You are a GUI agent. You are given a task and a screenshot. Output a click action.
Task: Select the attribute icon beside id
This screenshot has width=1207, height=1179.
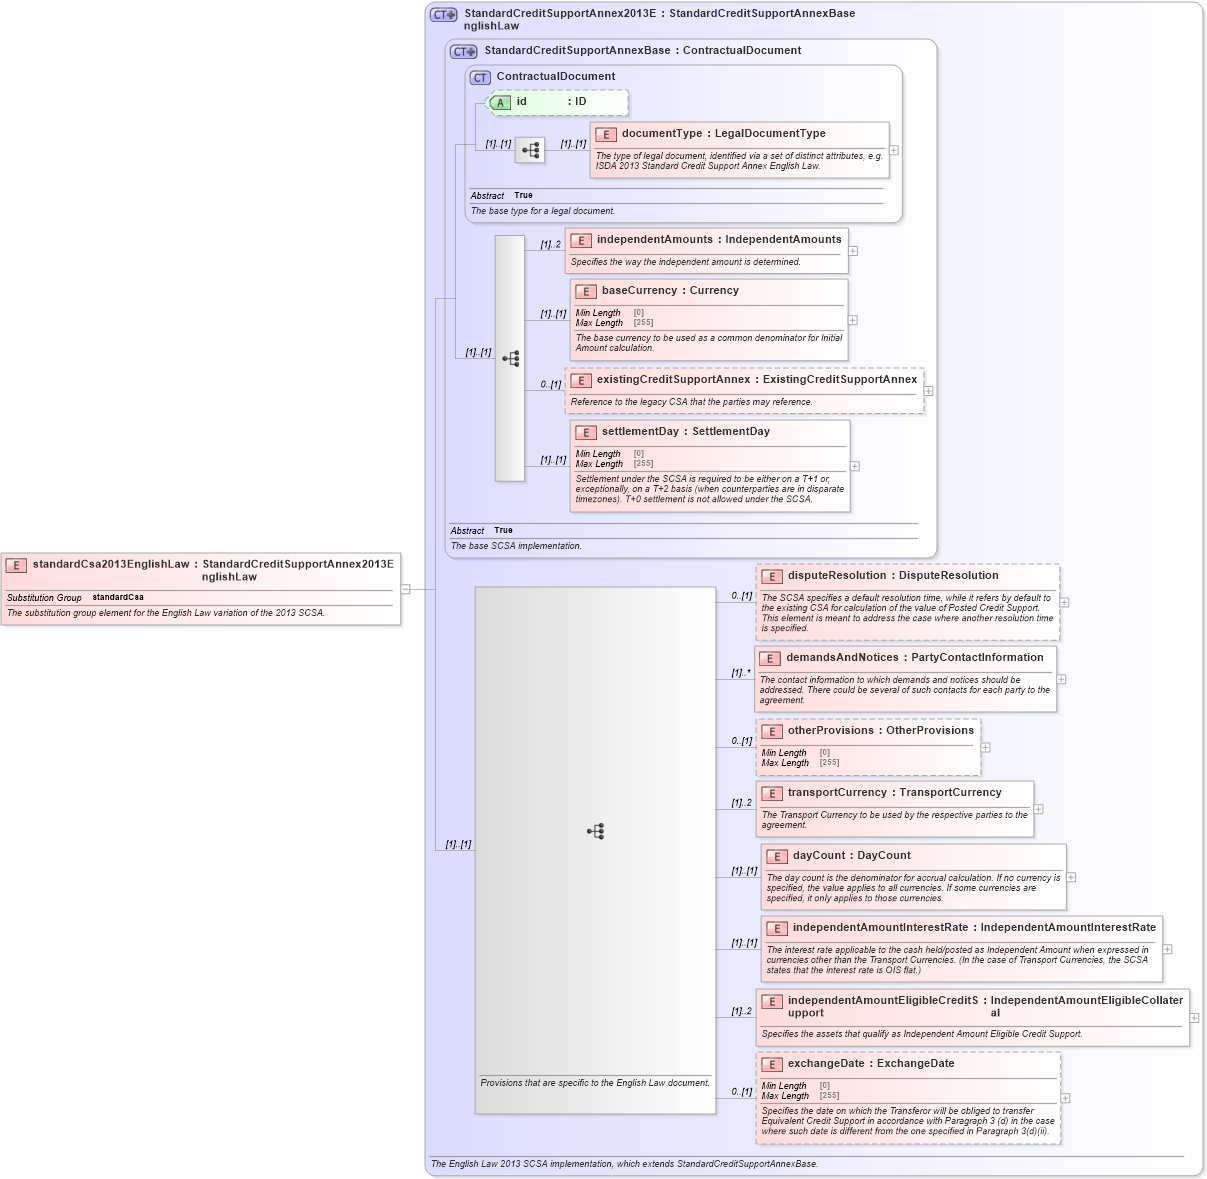499,102
